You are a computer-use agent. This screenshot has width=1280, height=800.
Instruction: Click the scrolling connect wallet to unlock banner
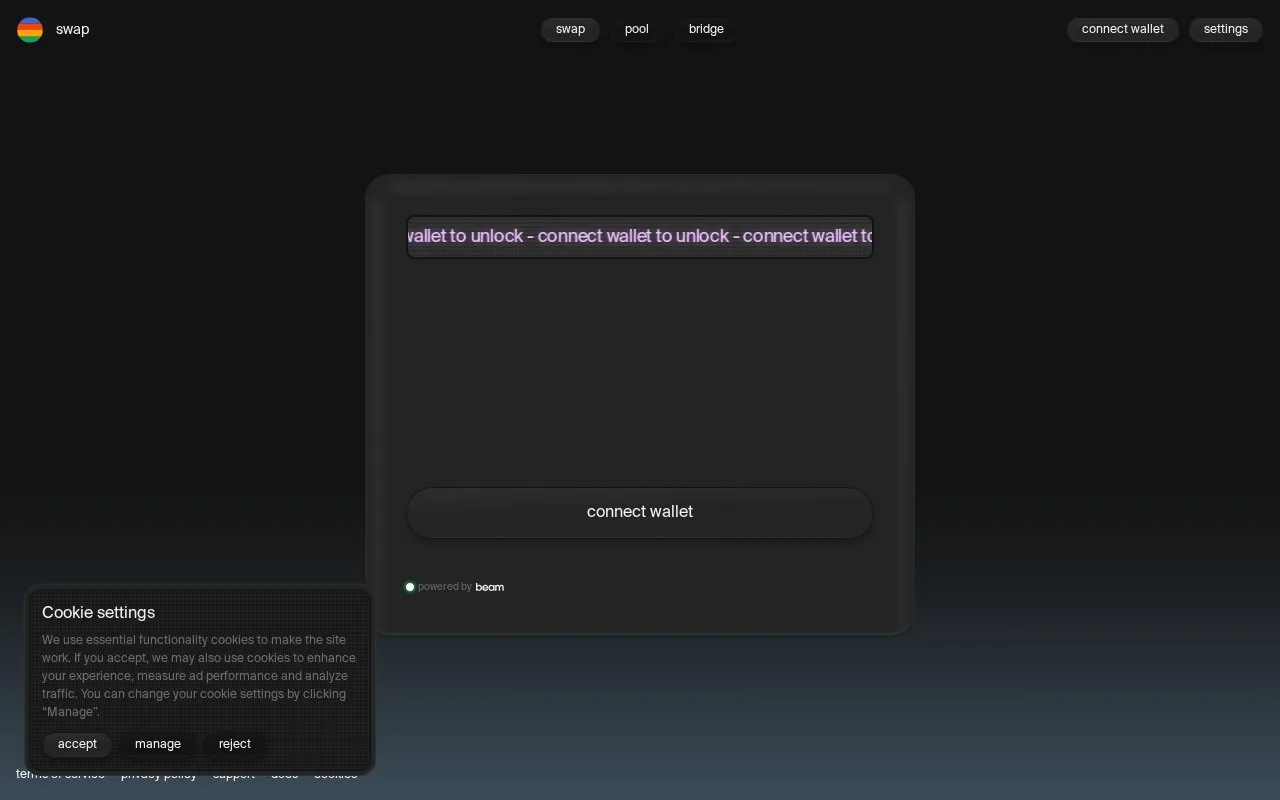[x=640, y=237]
